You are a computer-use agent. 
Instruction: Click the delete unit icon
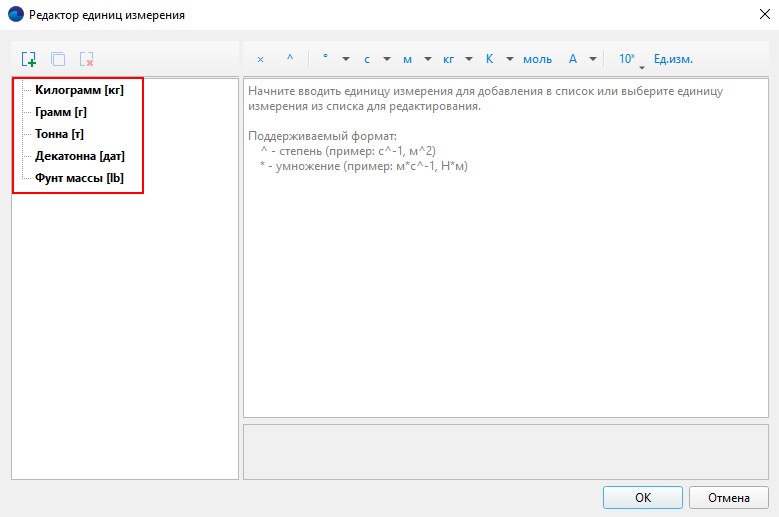click(x=86, y=59)
